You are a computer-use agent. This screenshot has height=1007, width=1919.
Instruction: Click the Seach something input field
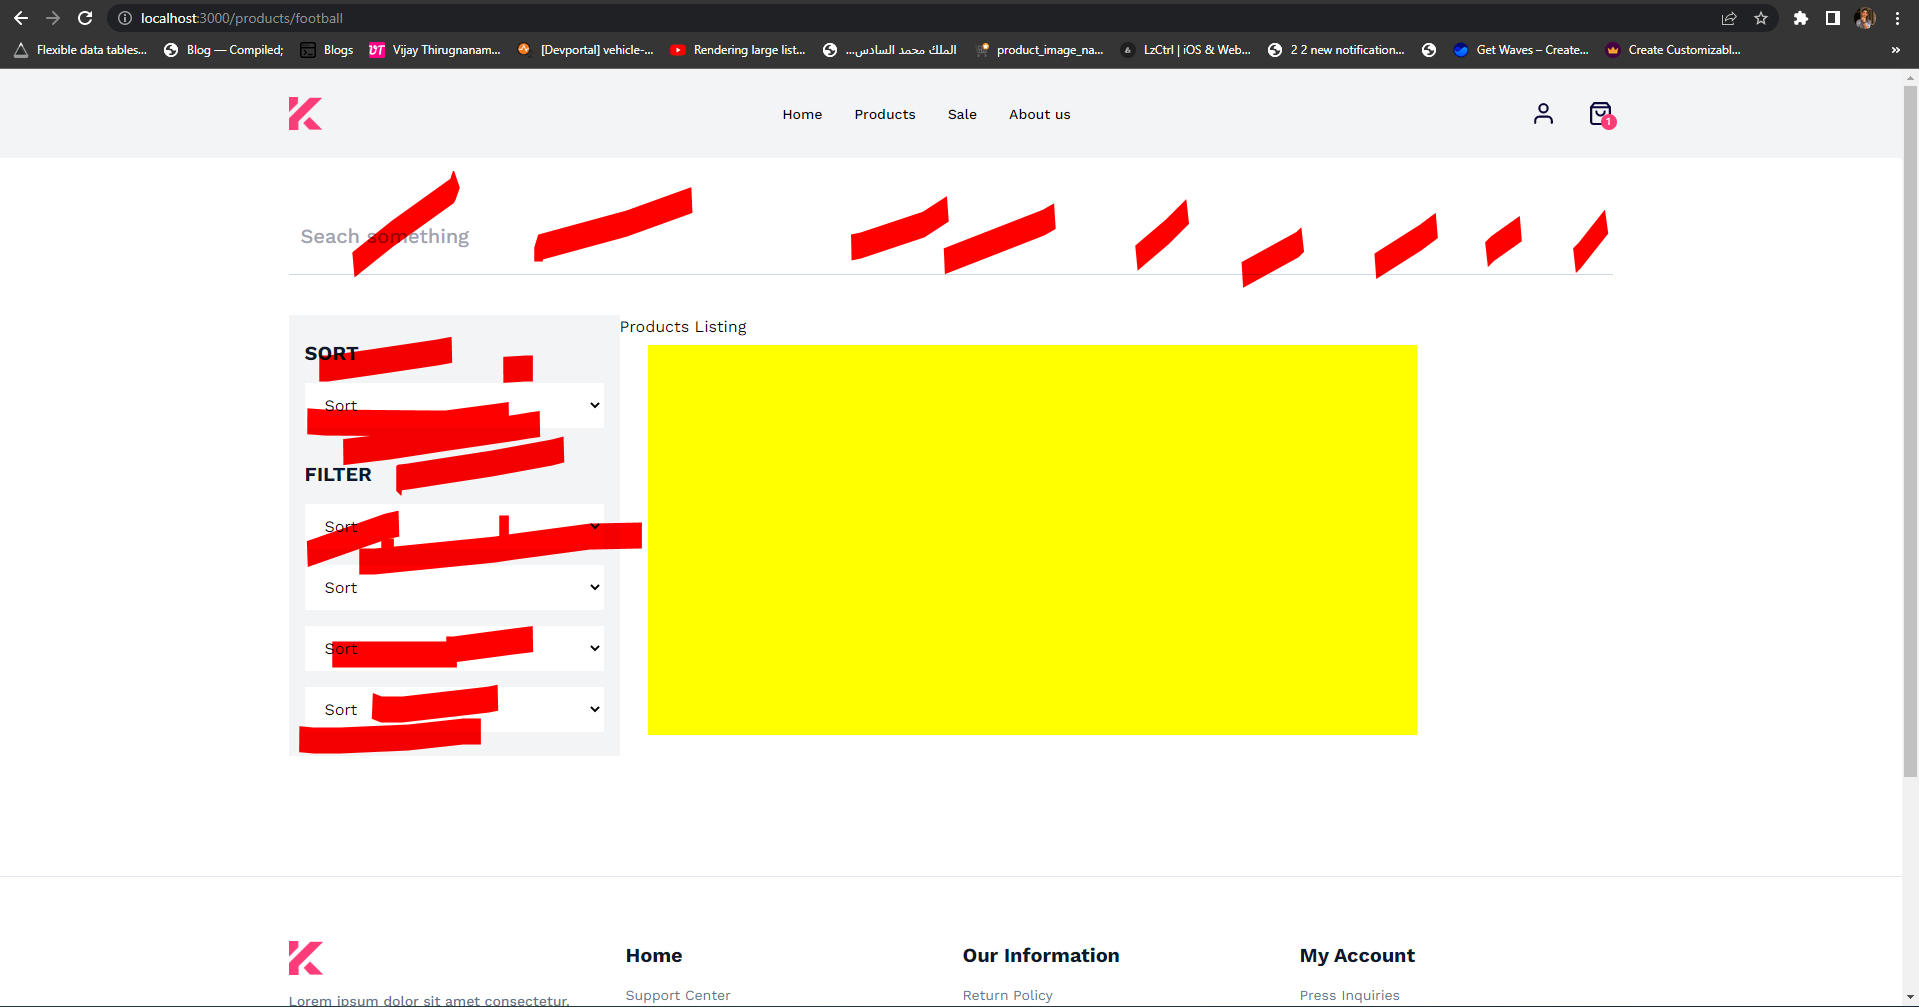click(x=500, y=236)
